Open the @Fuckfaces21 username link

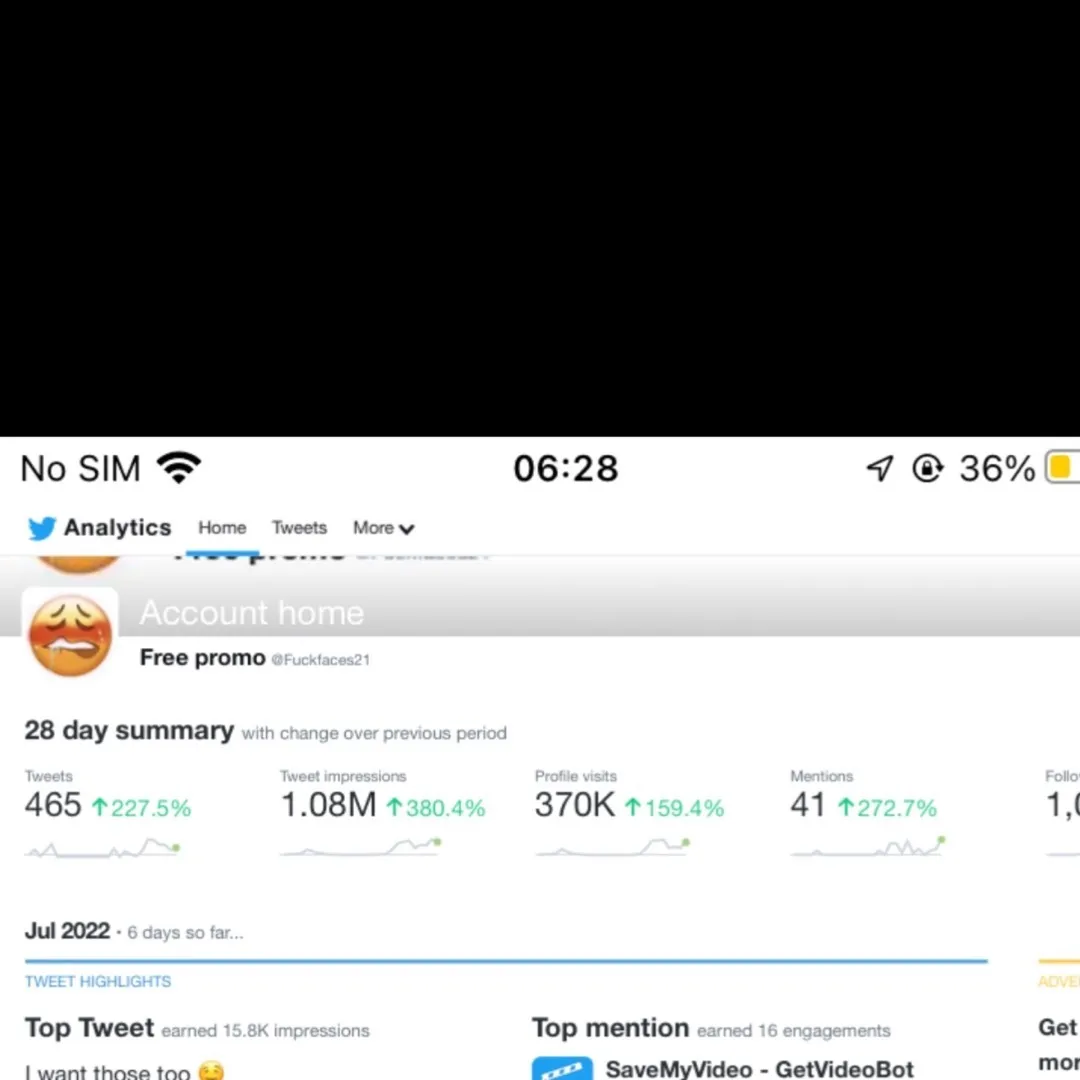322,659
